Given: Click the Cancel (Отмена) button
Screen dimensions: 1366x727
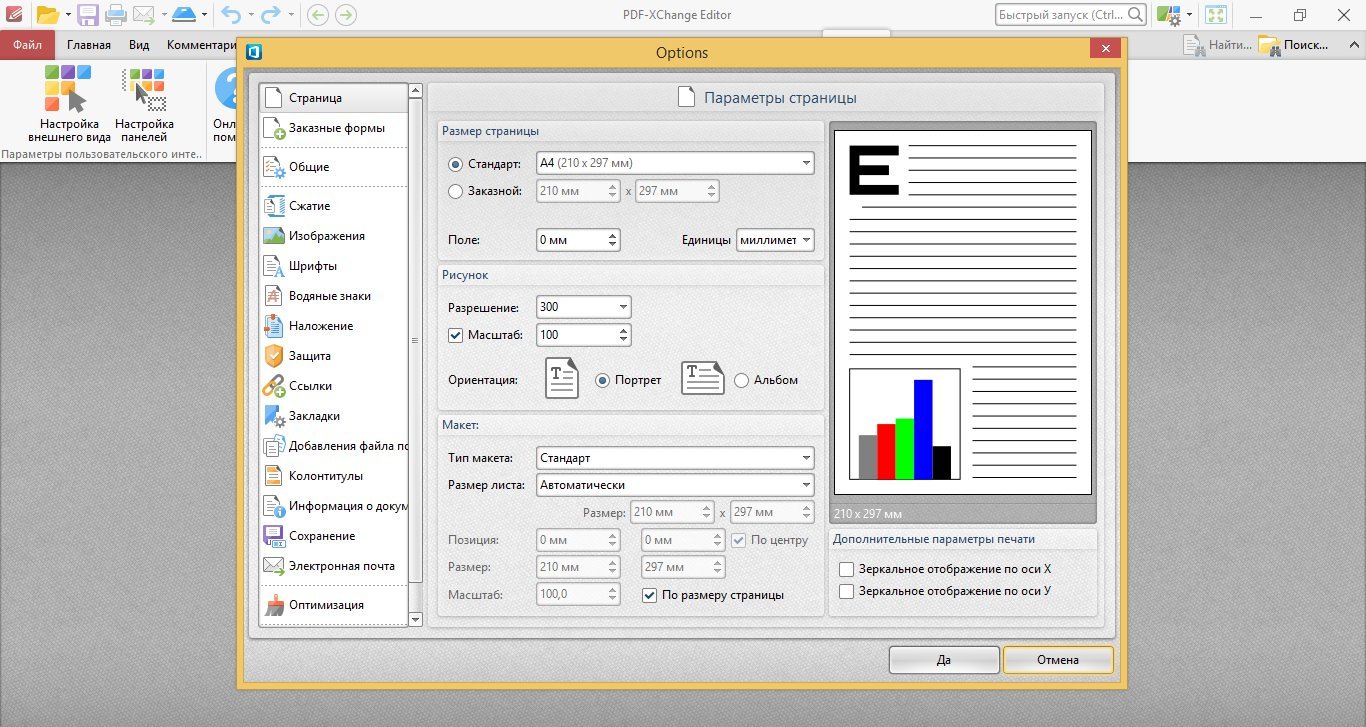Looking at the screenshot, I should pyautogui.click(x=1057, y=660).
